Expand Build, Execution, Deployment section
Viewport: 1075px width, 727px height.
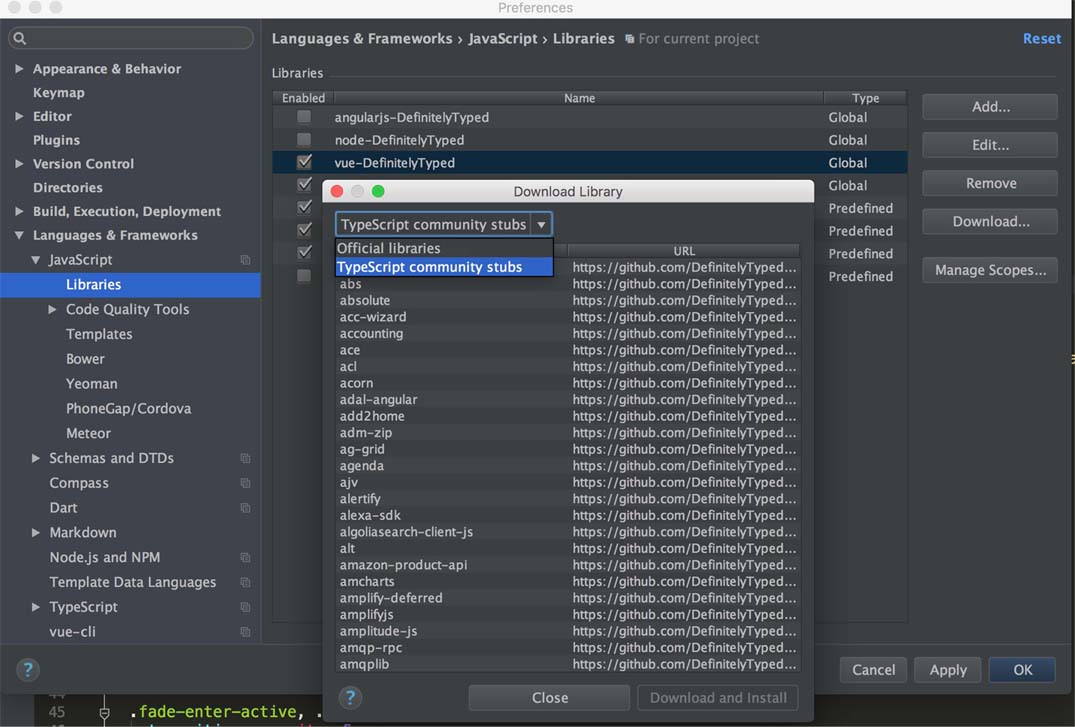click(x=19, y=211)
